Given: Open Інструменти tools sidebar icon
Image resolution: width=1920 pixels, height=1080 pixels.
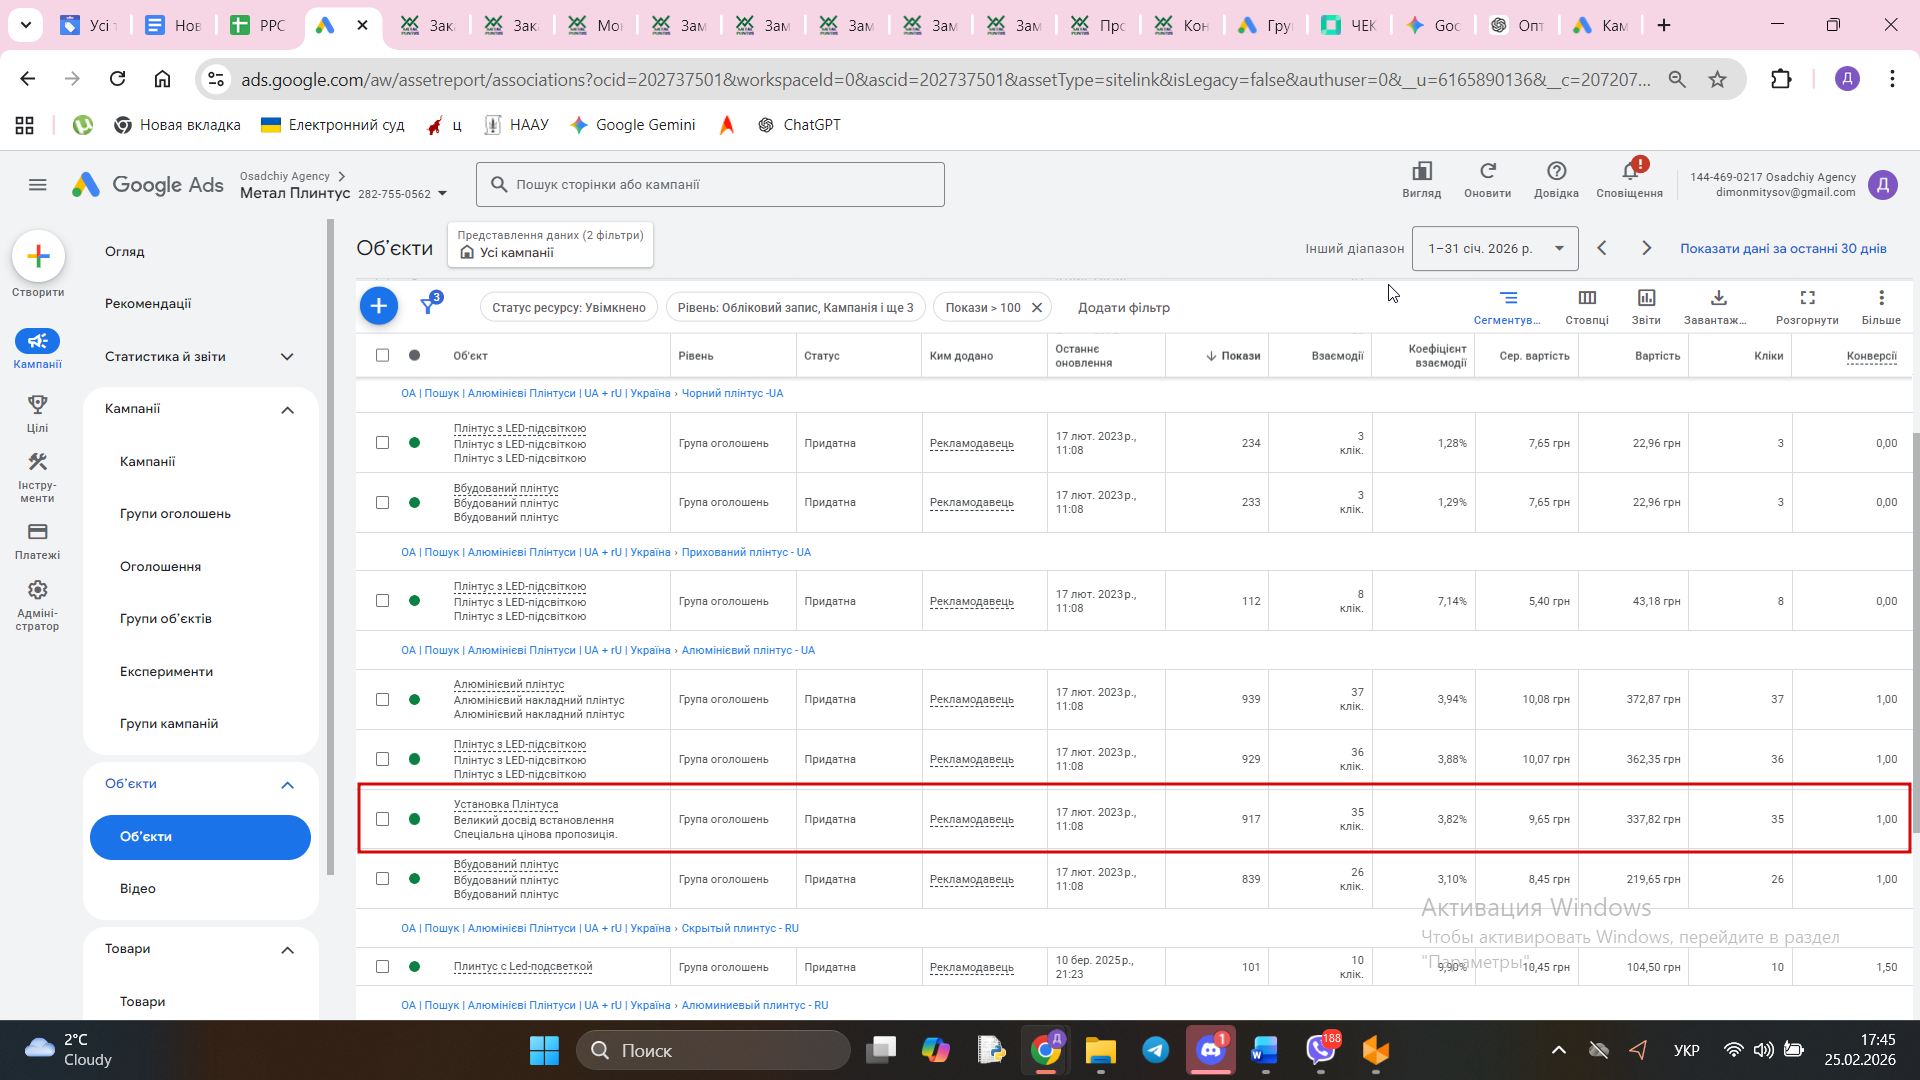Looking at the screenshot, I should point(37,463).
